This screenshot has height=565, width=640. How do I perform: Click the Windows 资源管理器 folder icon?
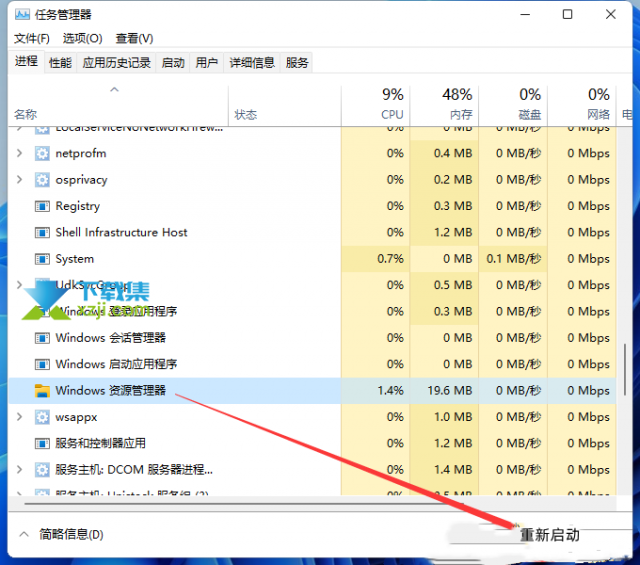point(42,391)
